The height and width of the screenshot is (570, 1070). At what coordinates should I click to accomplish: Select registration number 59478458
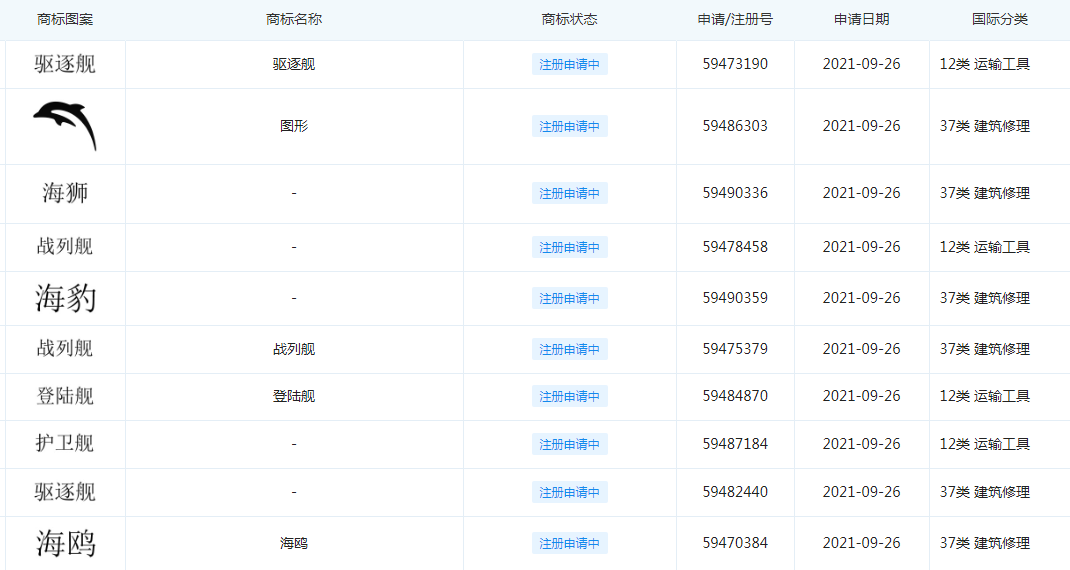(x=735, y=246)
